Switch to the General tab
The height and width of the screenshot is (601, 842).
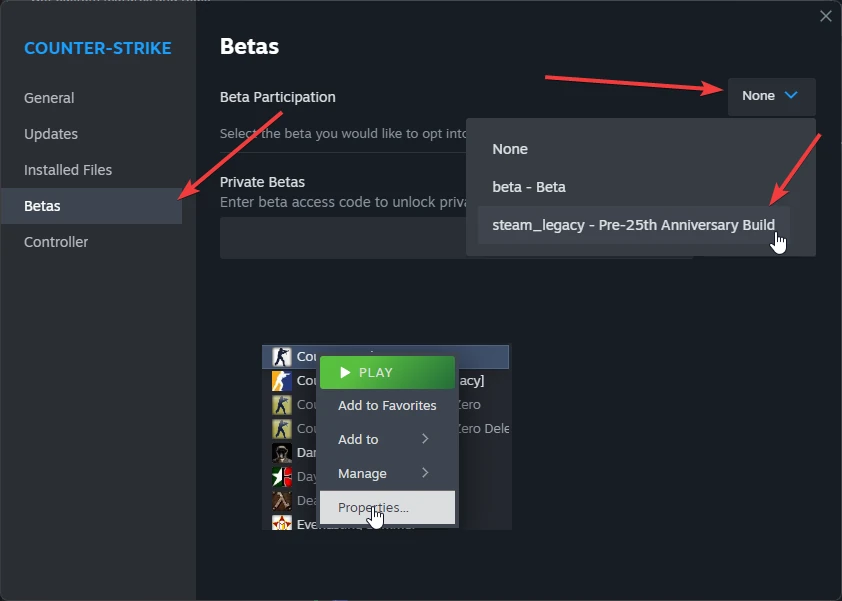49,98
